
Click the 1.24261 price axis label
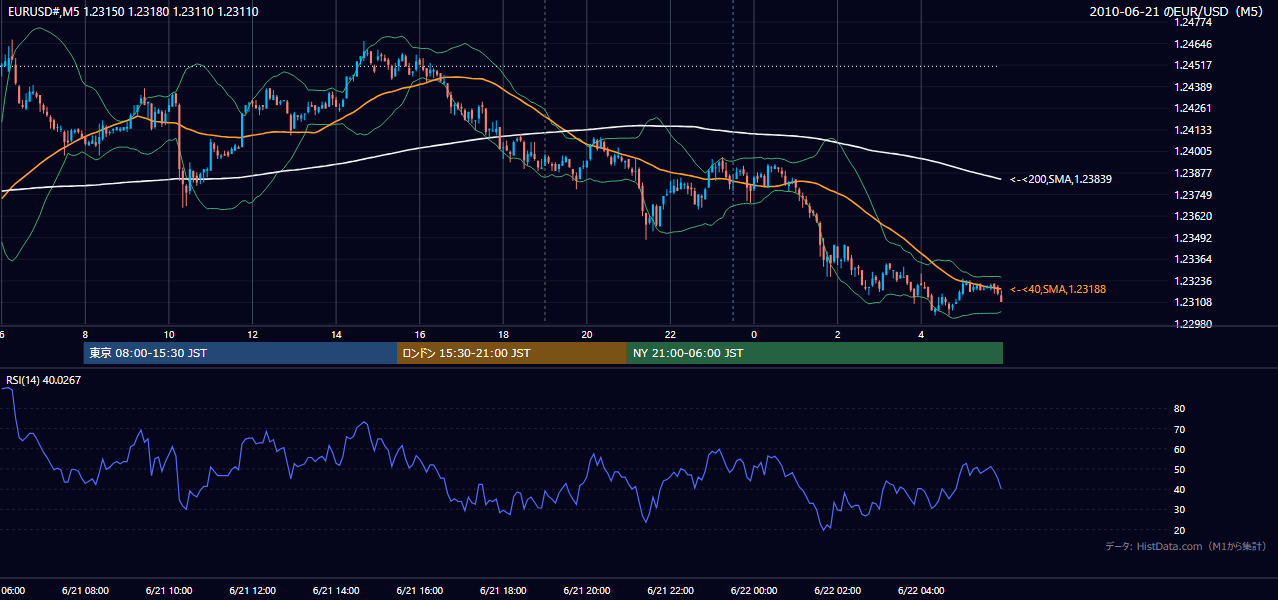[1193, 108]
